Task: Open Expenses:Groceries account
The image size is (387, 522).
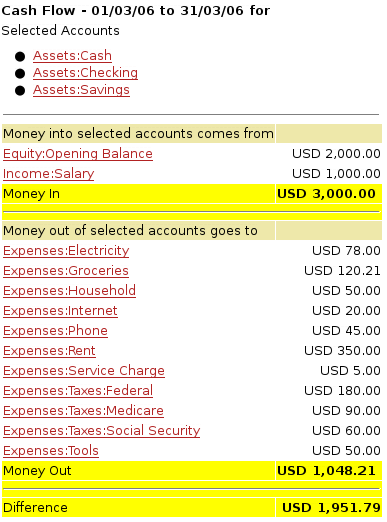Action: coord(66,271)
